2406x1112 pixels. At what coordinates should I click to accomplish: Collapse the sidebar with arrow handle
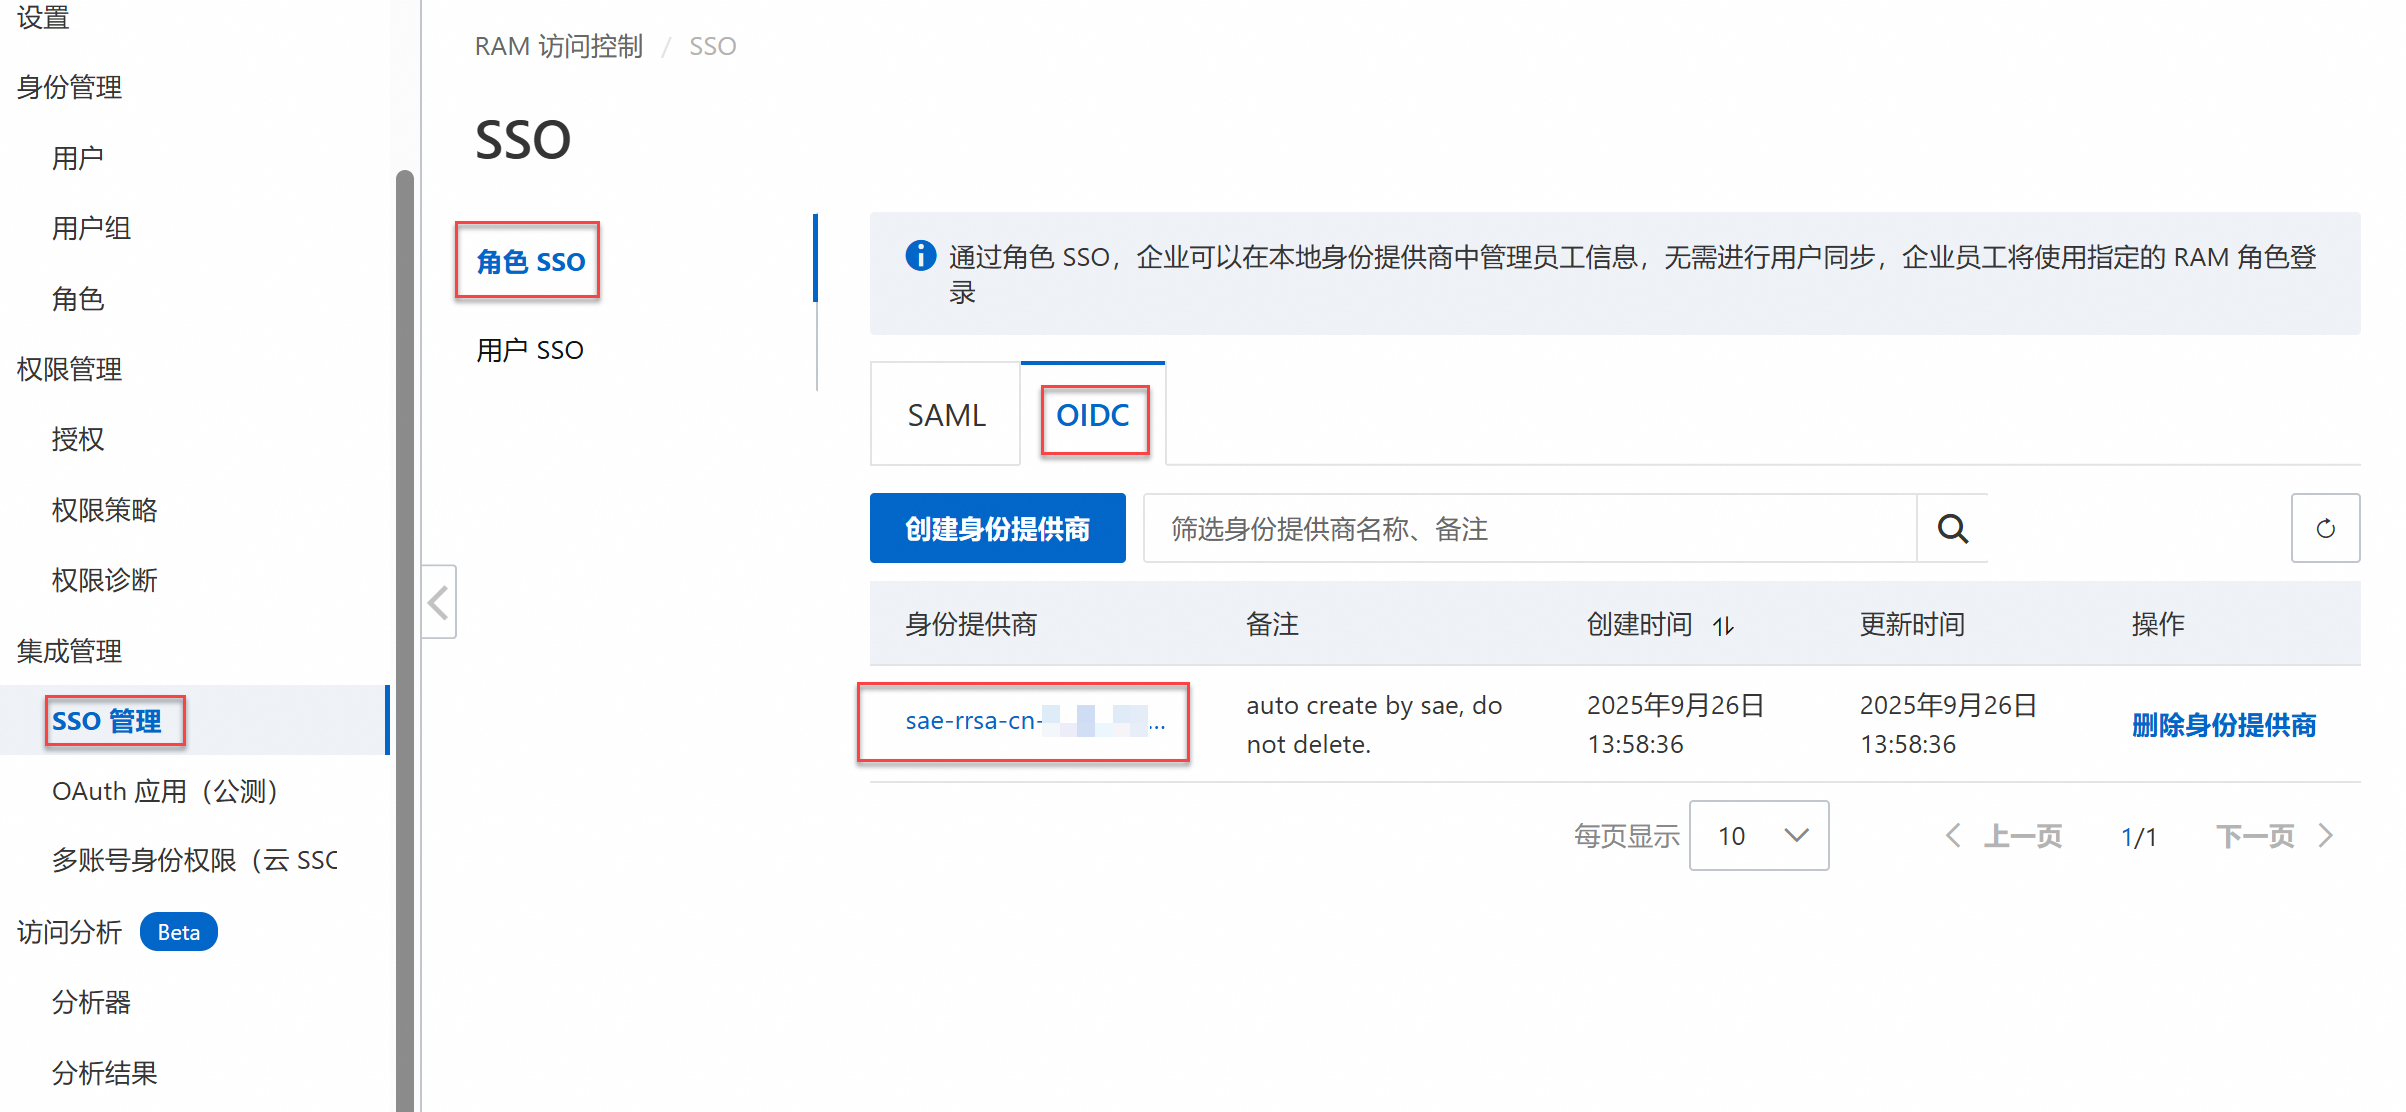point(439,602)
